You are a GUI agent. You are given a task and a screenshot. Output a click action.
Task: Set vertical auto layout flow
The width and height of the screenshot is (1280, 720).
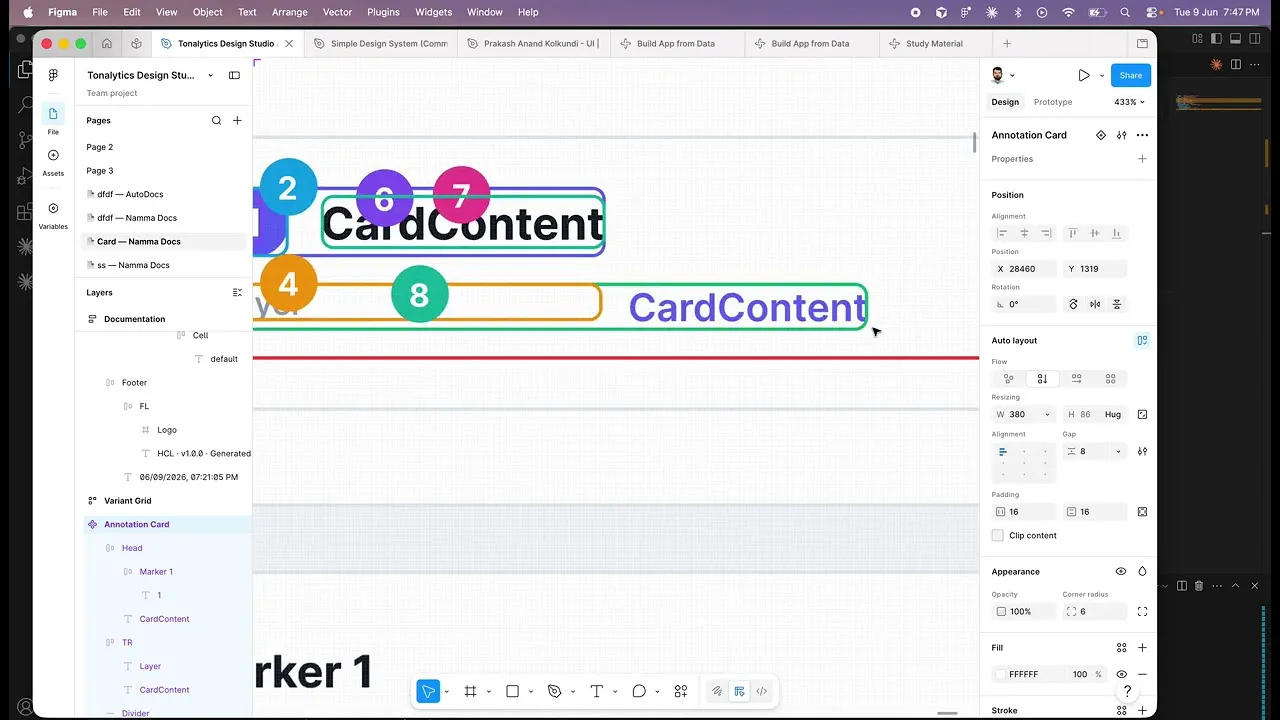click(x=1042, y=379)
